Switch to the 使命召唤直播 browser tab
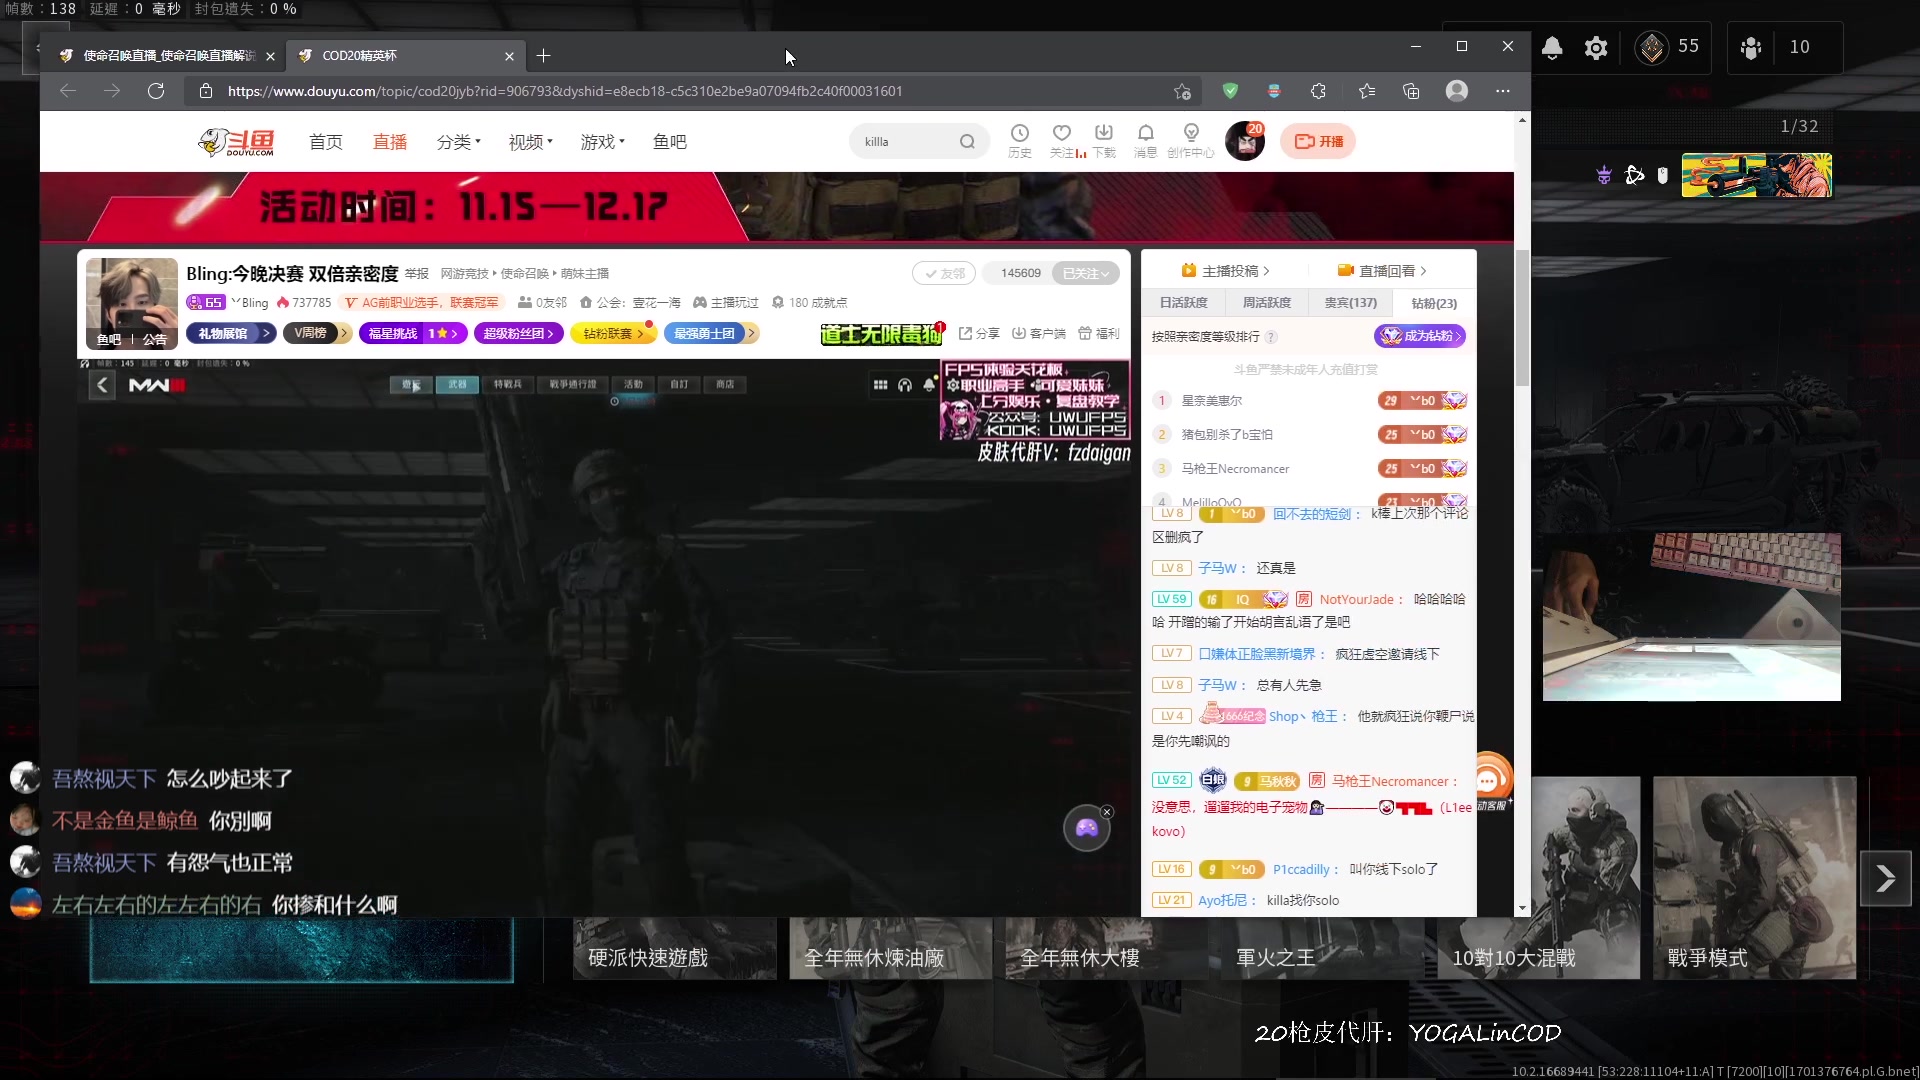 165,56
